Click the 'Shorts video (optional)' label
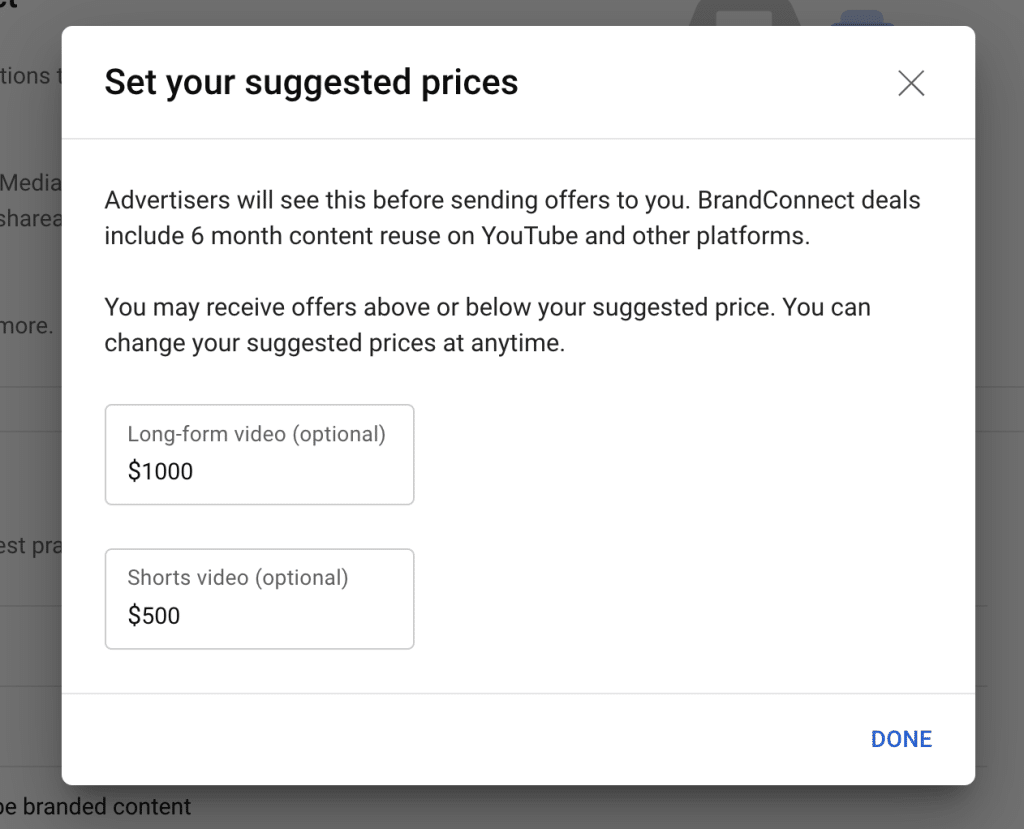Viewport: 1024px width, 829px height. 238,578
